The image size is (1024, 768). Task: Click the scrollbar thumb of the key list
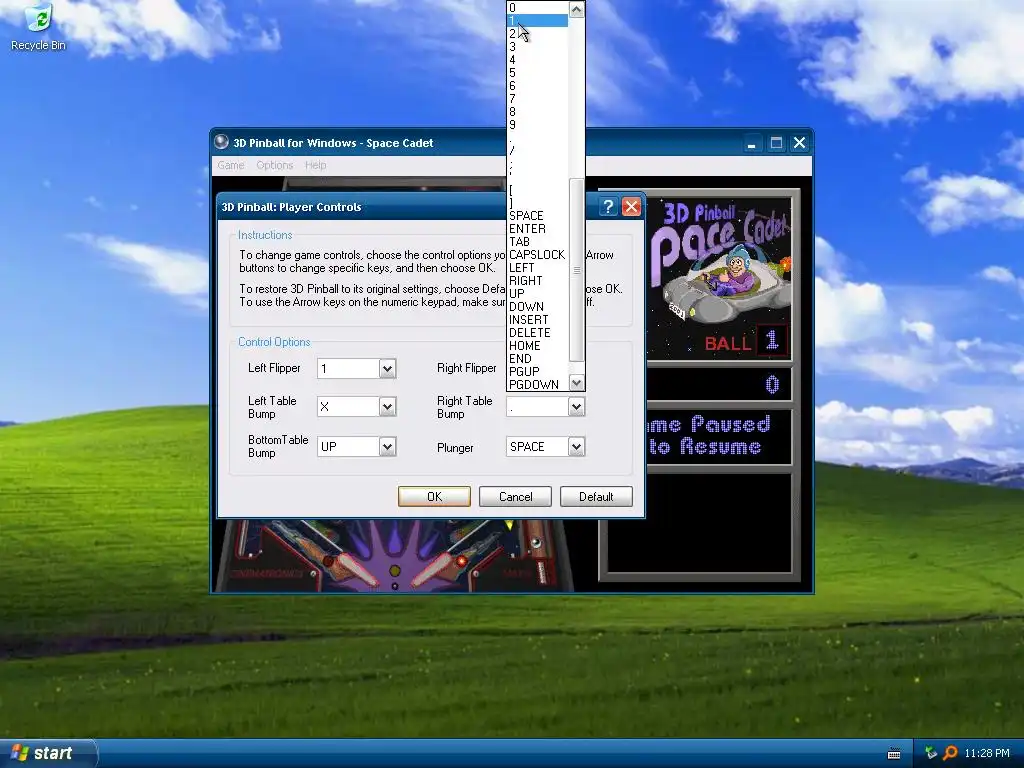(x=576, y=270)
